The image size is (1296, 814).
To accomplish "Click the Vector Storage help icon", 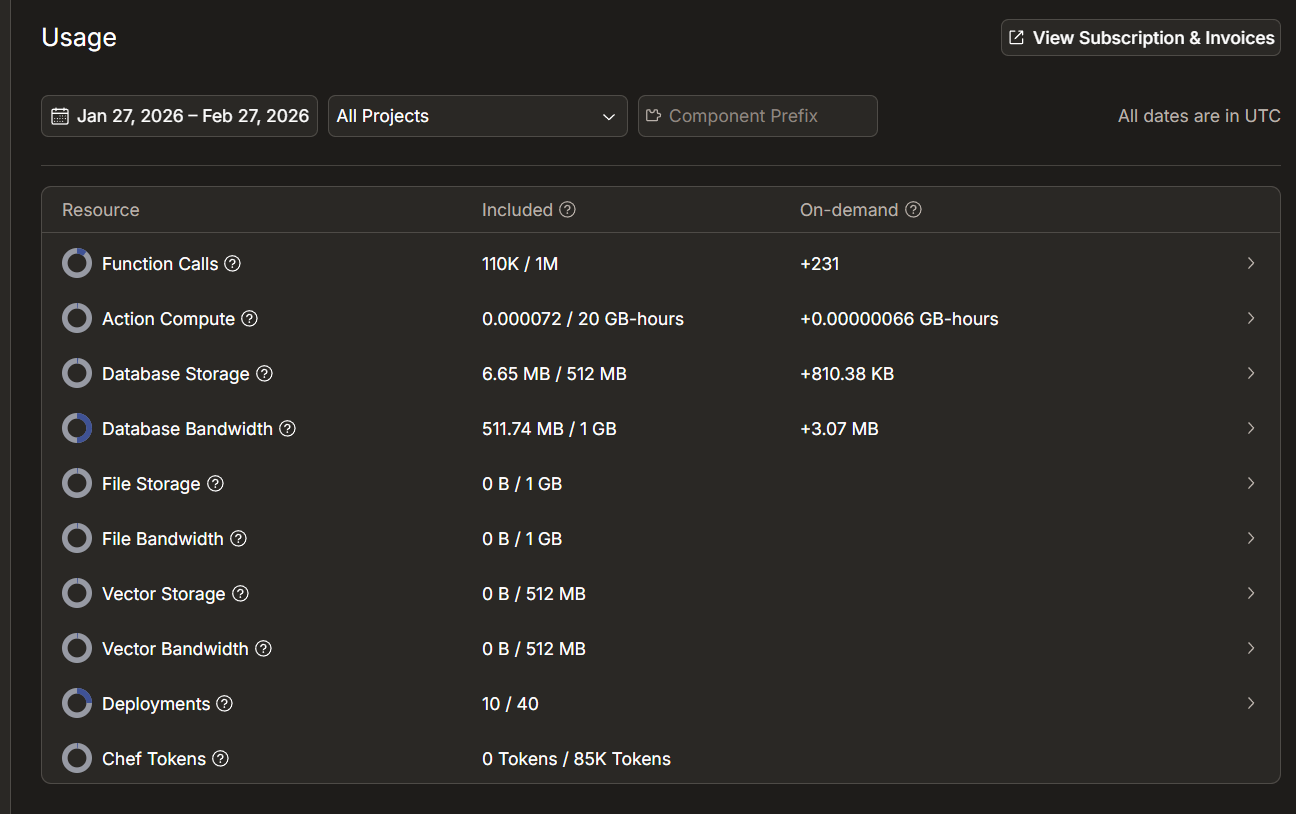I will pos(241,594).
